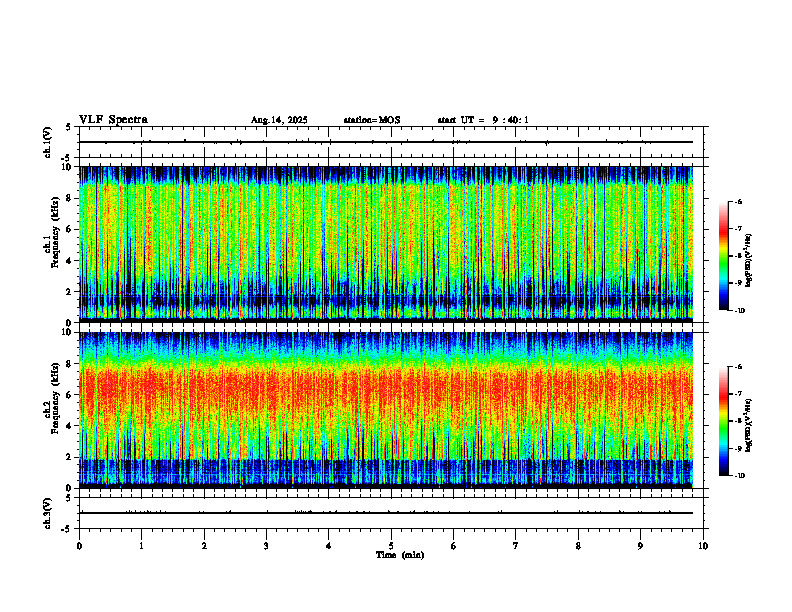Click the ch.2 frequency axis "2" tick label
Image resolution: width=792 pixels, height=612 pixels.
[70, 457]
